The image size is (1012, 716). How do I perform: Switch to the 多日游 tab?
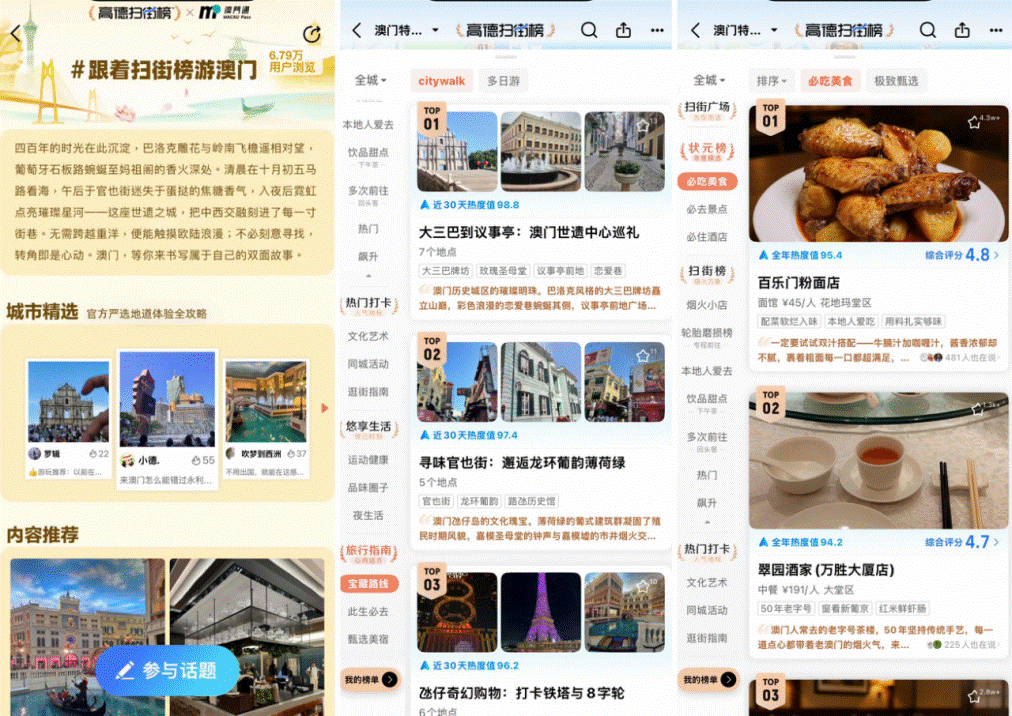(x=505, y=81)
